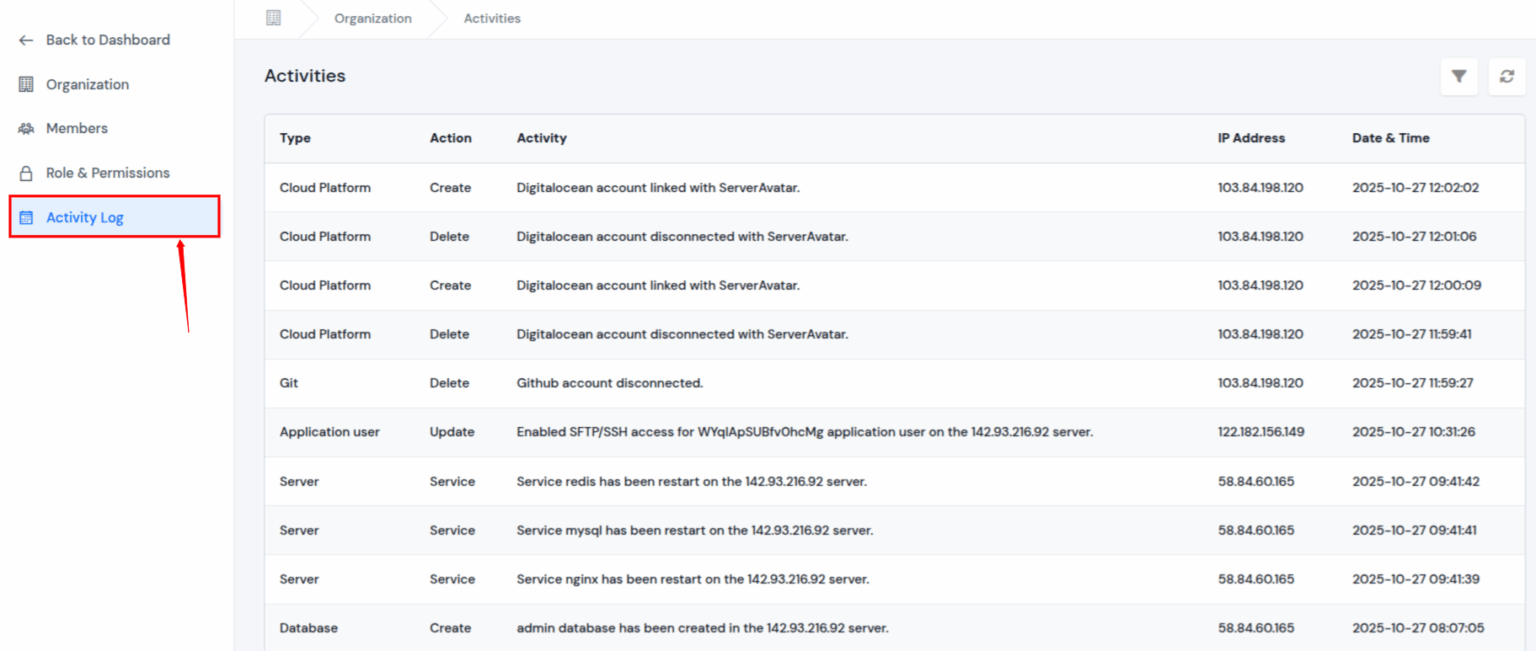1536x651 pixels.
Task: Click the filter funnel icon
Action: point(1459,77)
